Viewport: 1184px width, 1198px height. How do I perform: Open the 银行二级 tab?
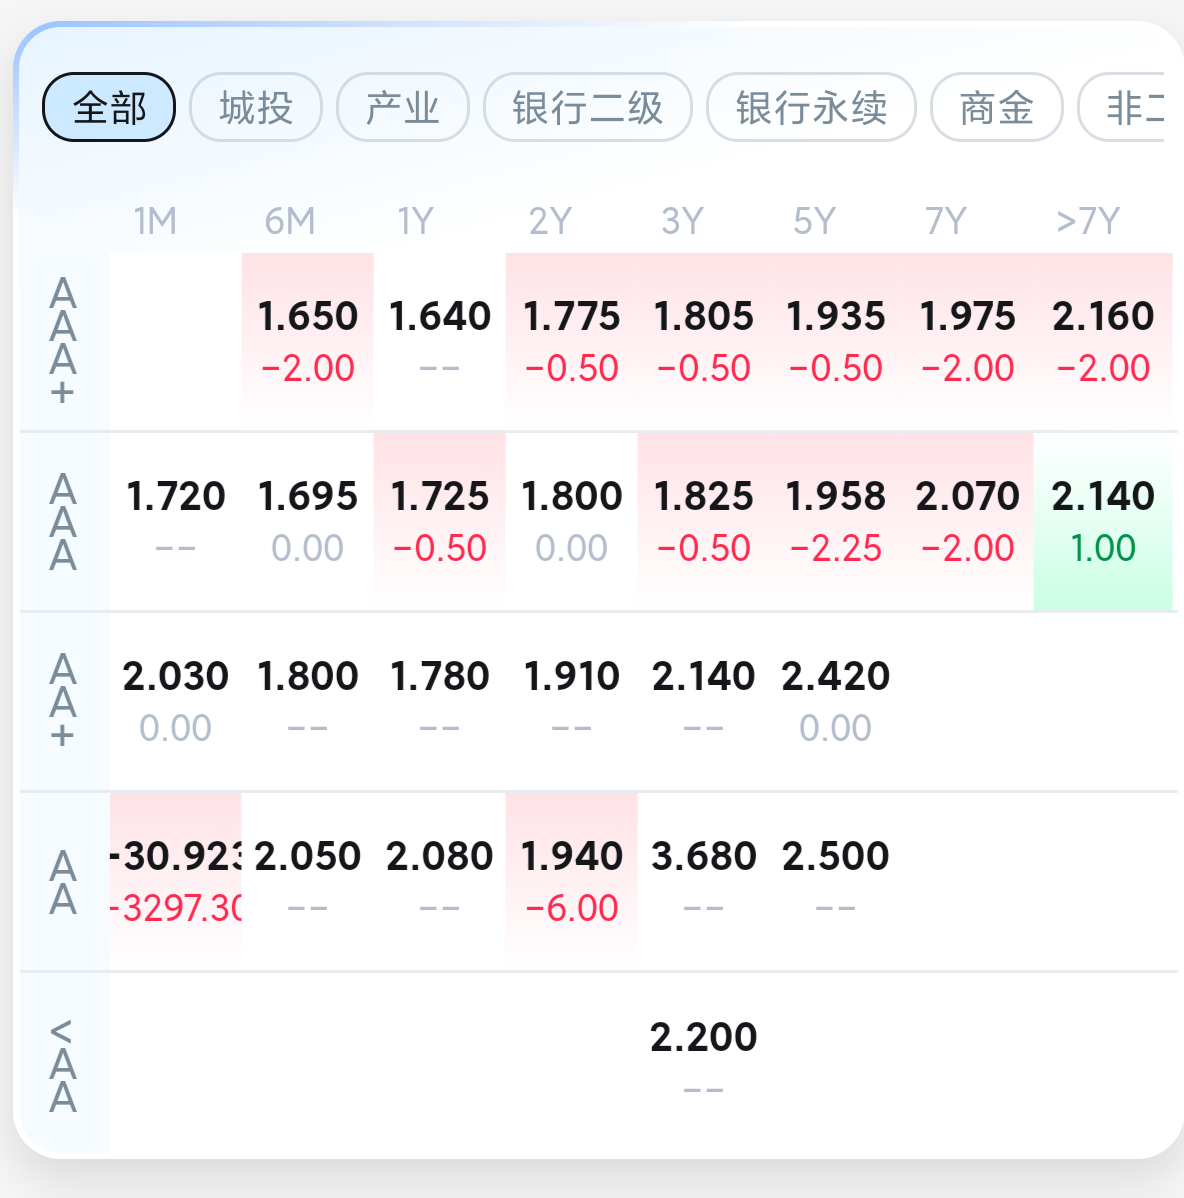(x=587, y=107)
